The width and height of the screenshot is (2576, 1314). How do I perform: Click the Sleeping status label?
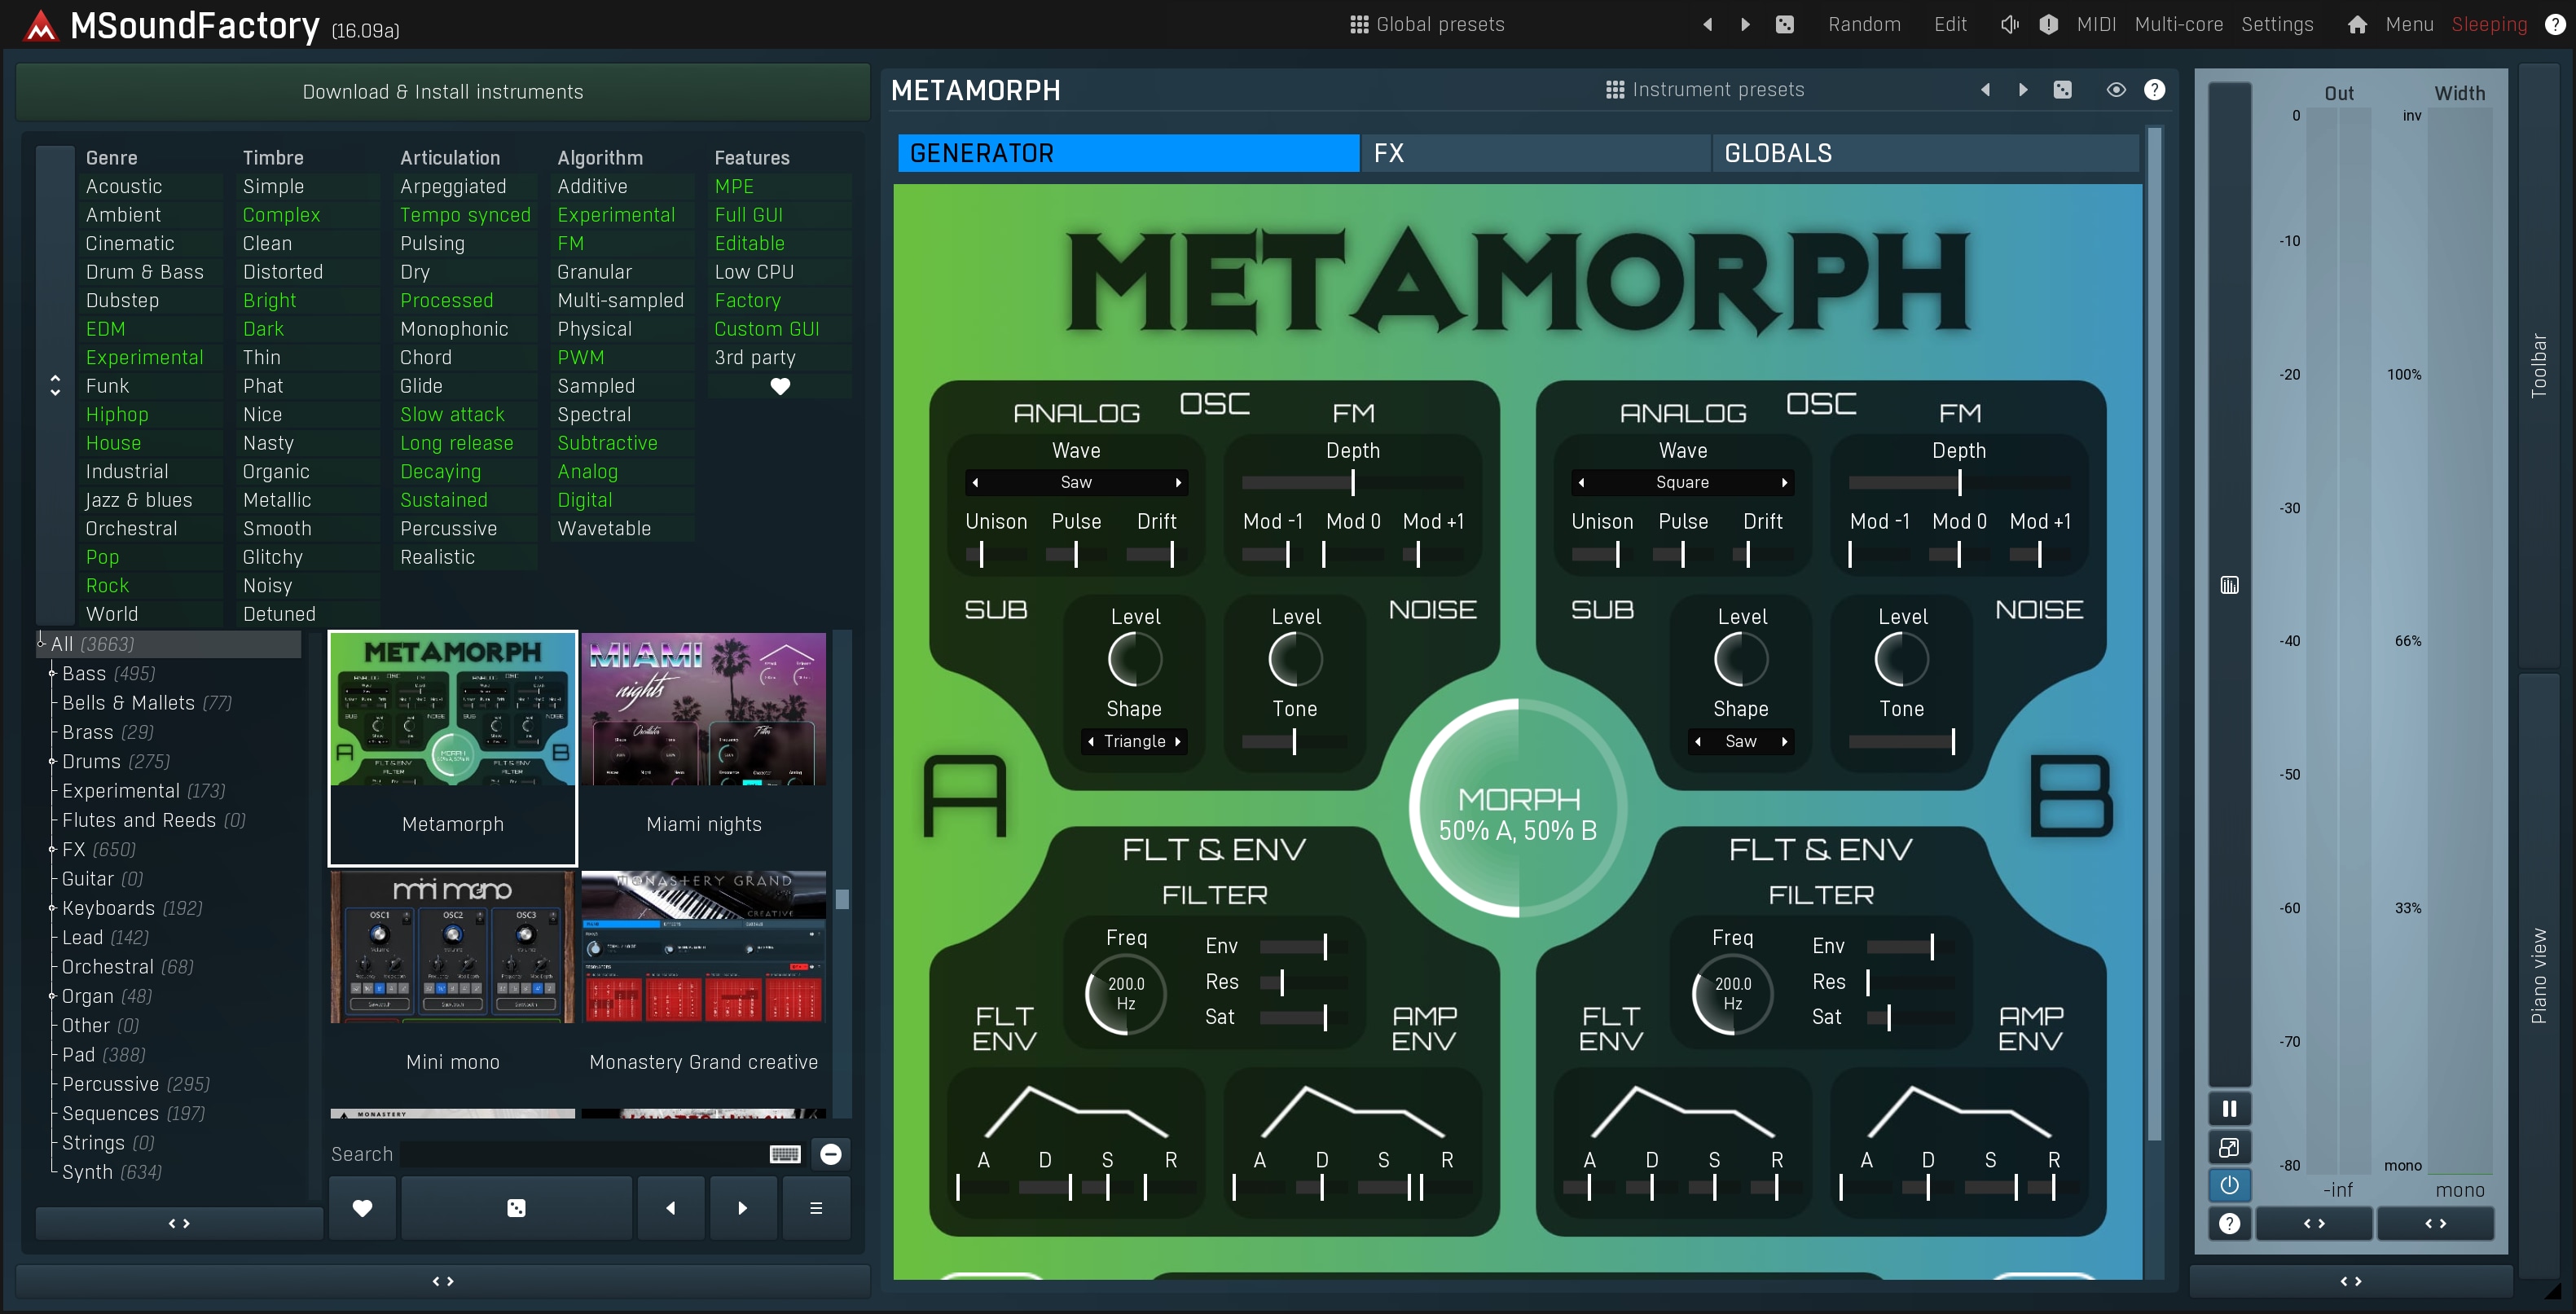pos(2489,24)
